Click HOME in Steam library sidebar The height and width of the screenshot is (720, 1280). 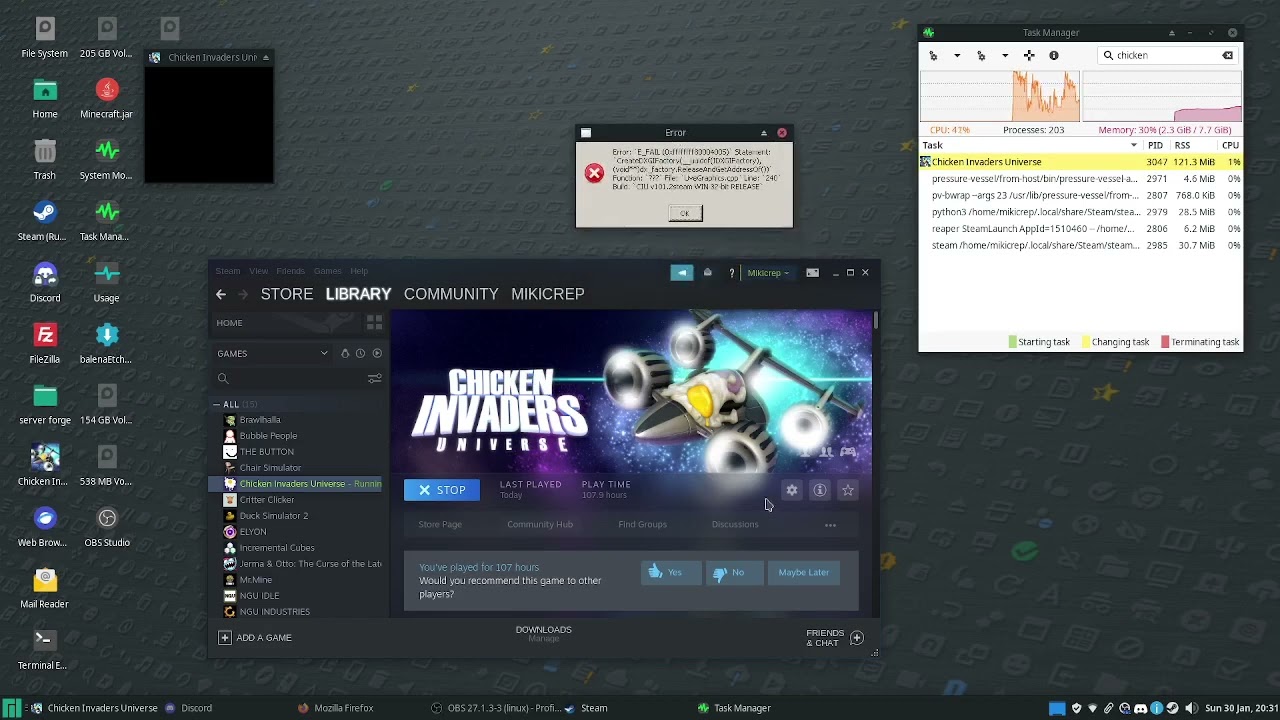(229, 323)
